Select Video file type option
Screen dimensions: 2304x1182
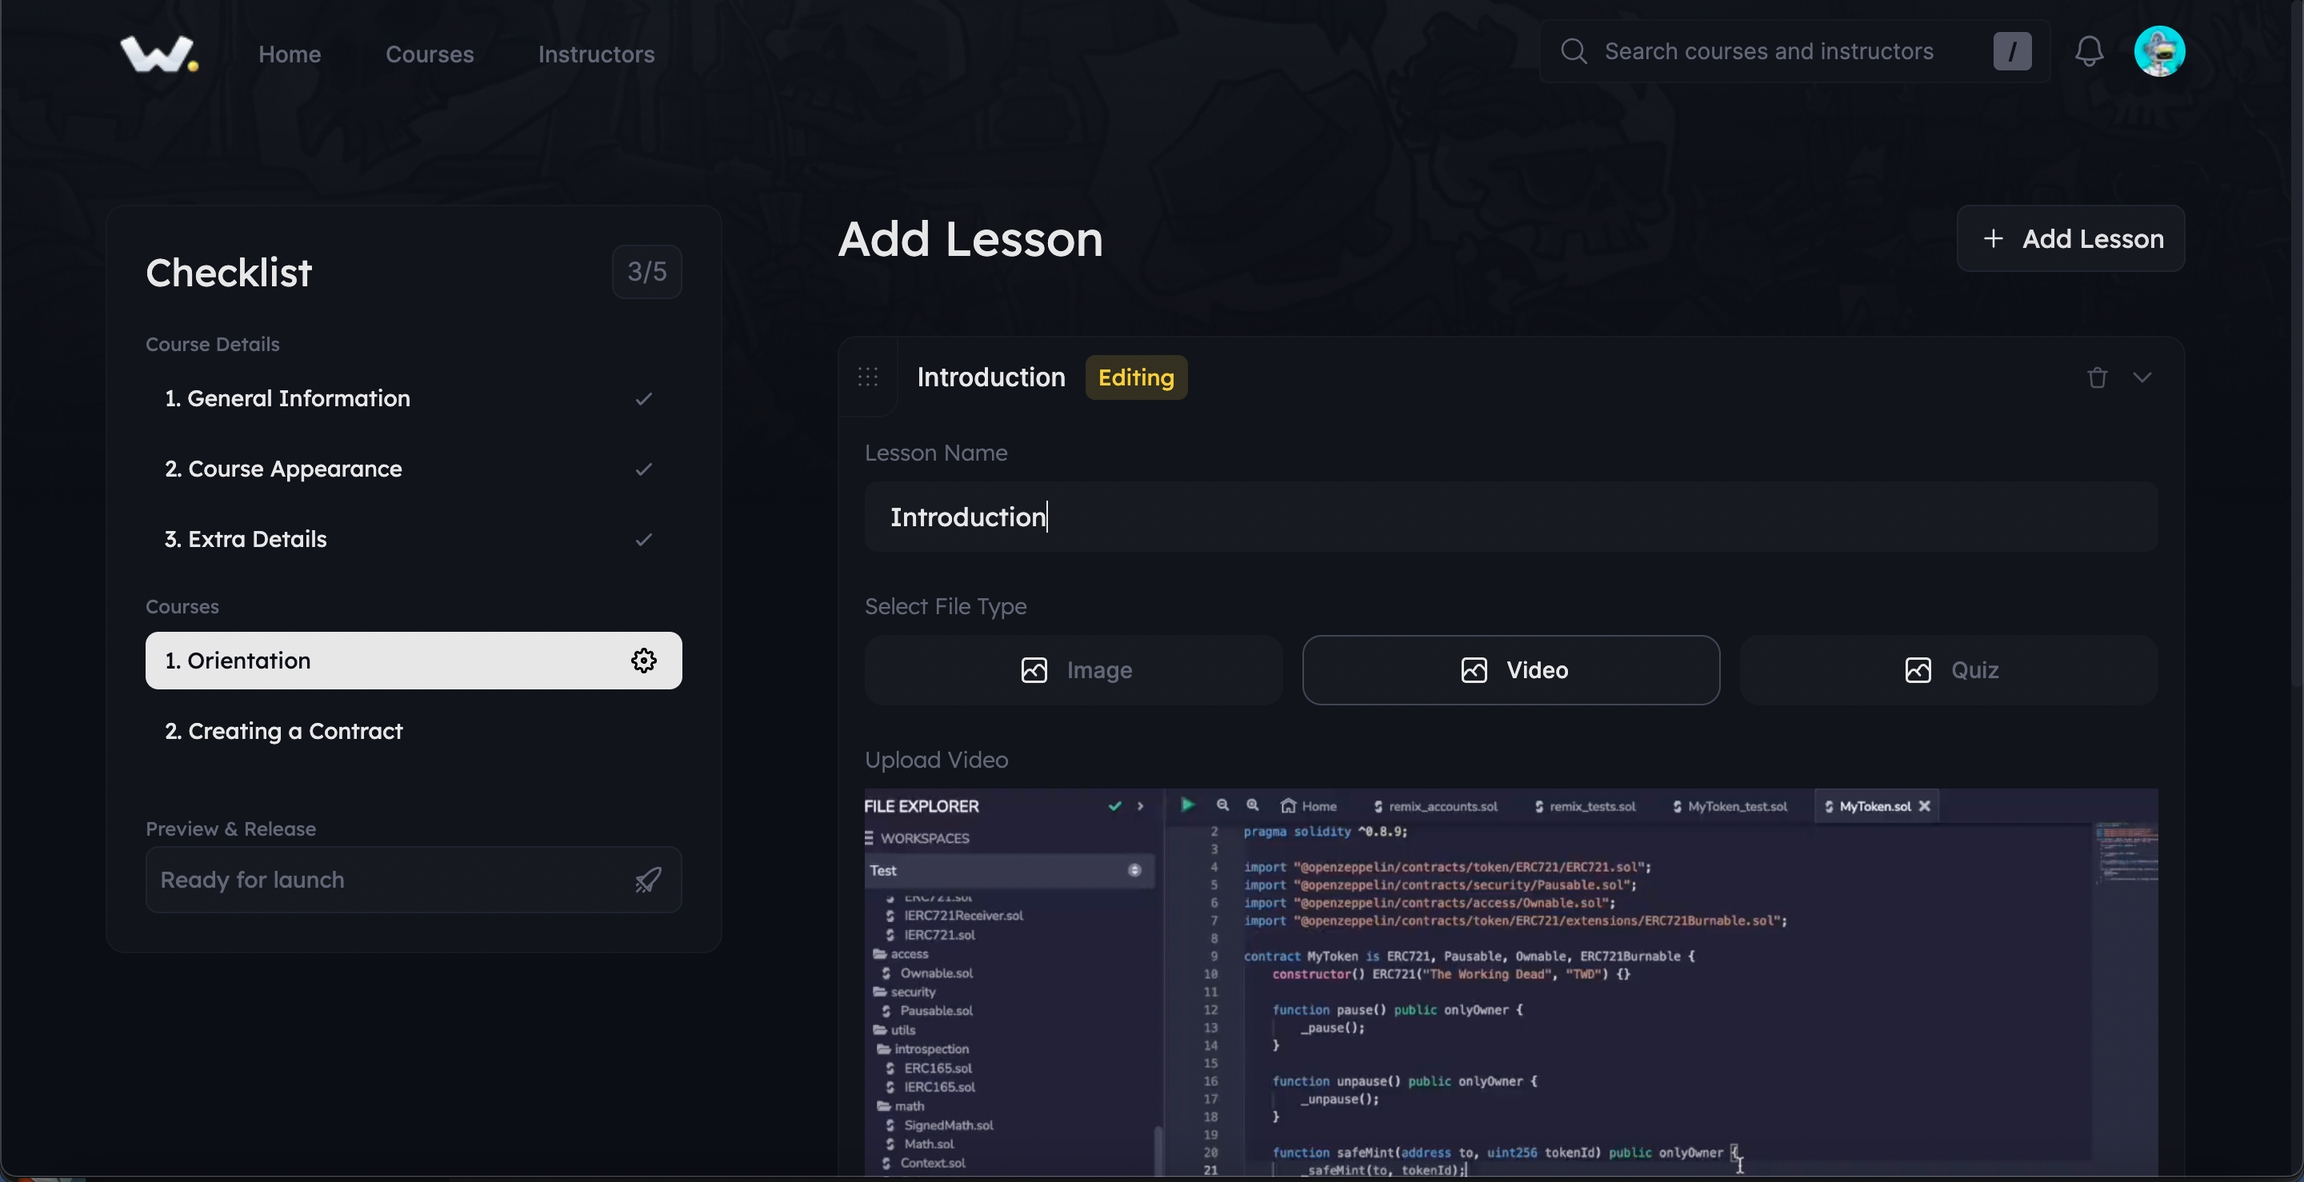[1510, 670]
